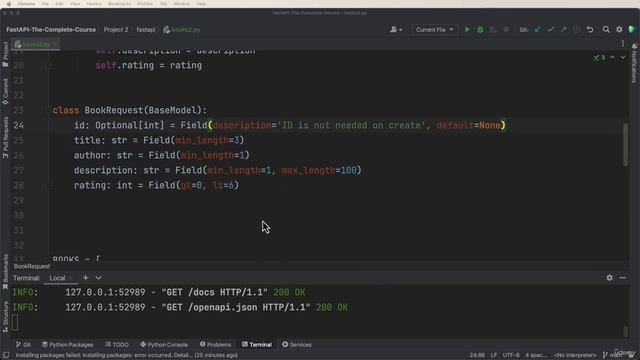Click line number 24 in the gutter
The width and height of the screenshot is (640, 360).
[18, 125]
